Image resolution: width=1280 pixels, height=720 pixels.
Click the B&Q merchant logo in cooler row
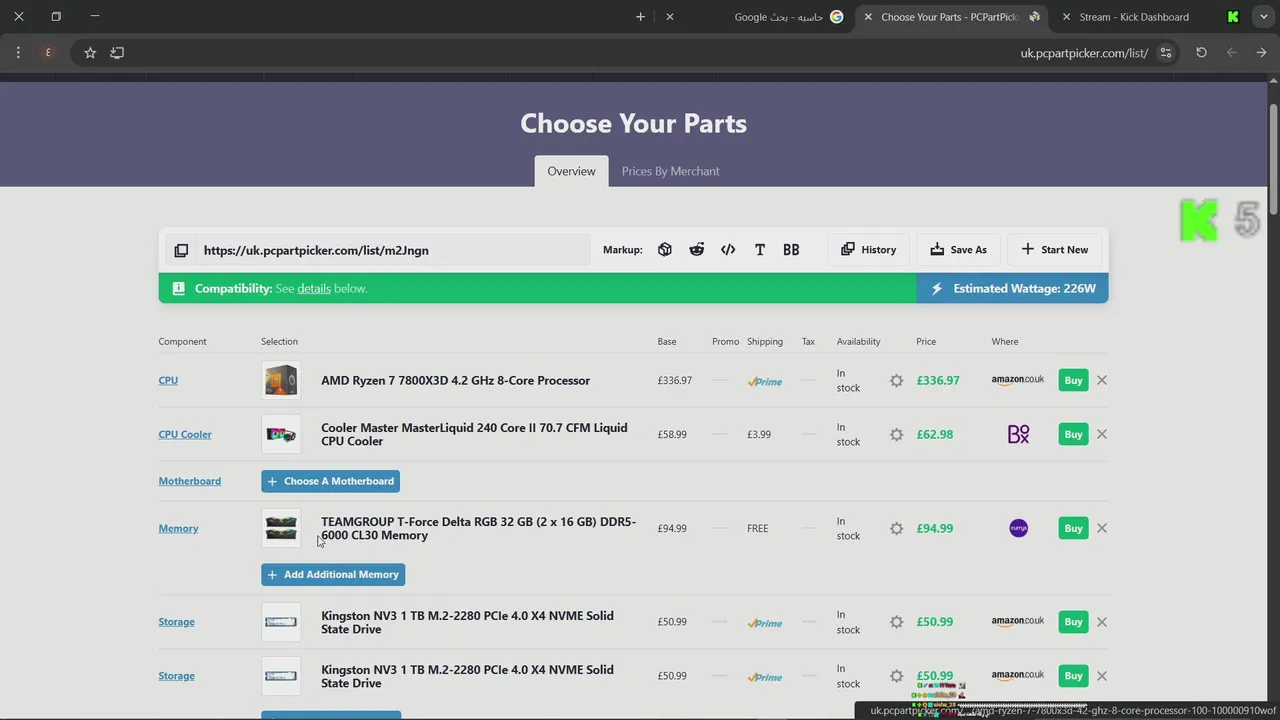pos(1018,434)
